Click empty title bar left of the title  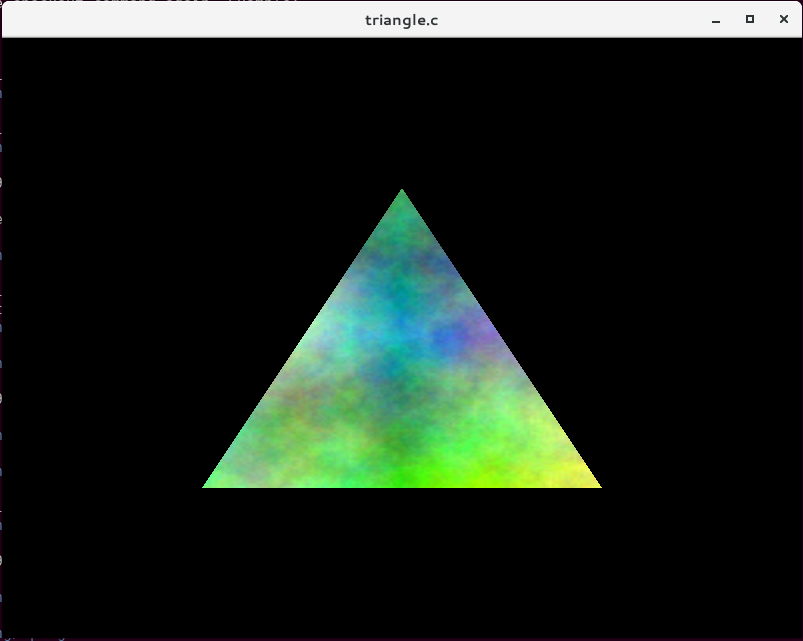pos(180,20)
